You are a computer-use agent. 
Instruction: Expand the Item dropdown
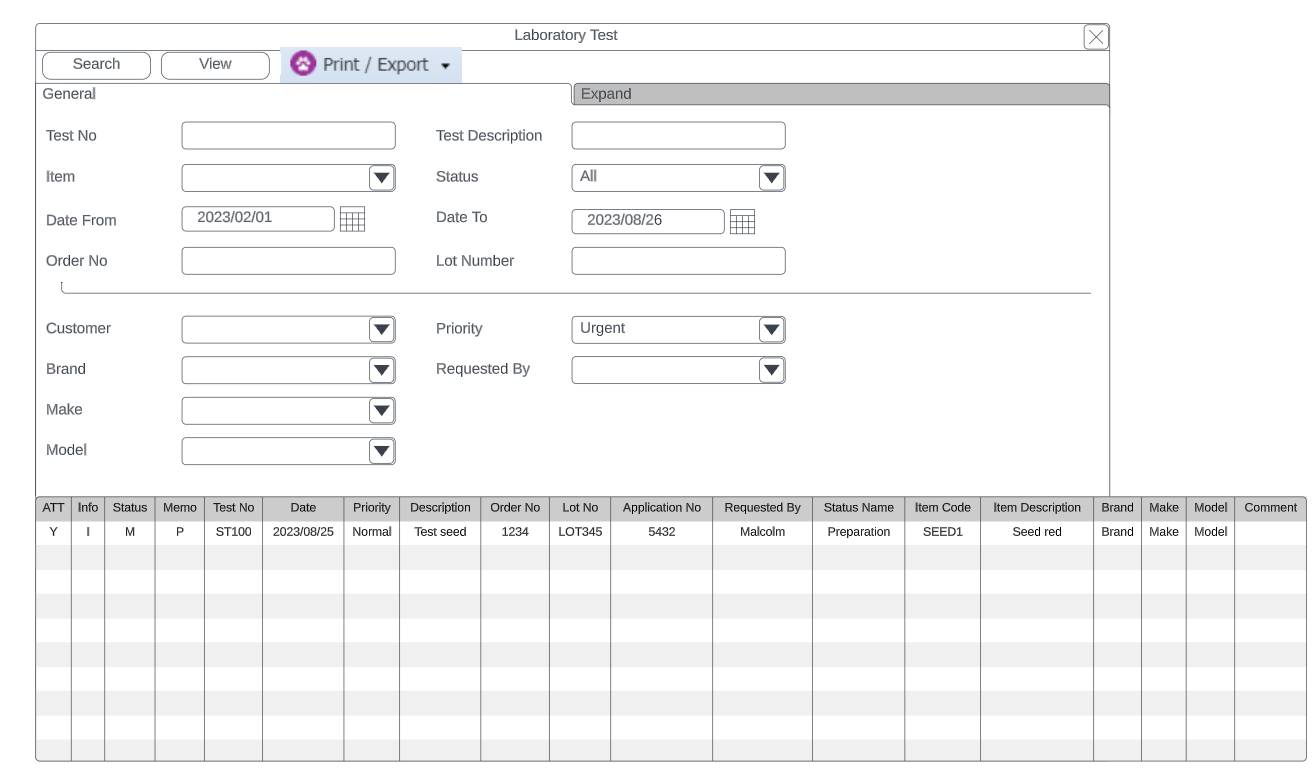(x=381, y=178)
